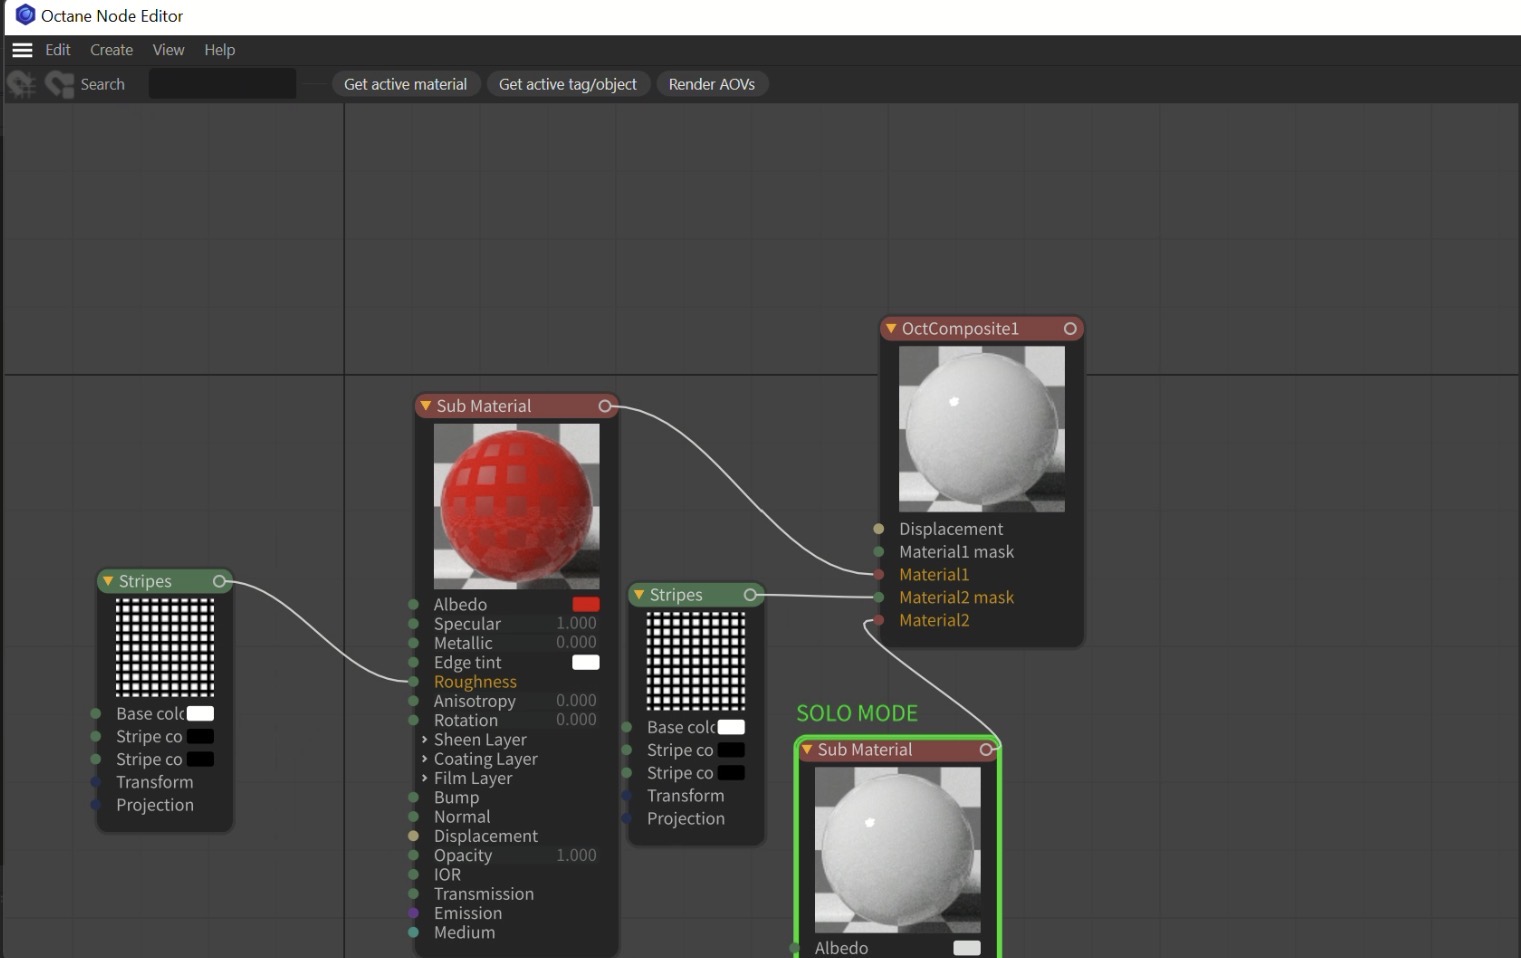This screenshot has height=958, width=1521.
Task: Open the View menu
Action: (168, 50)
